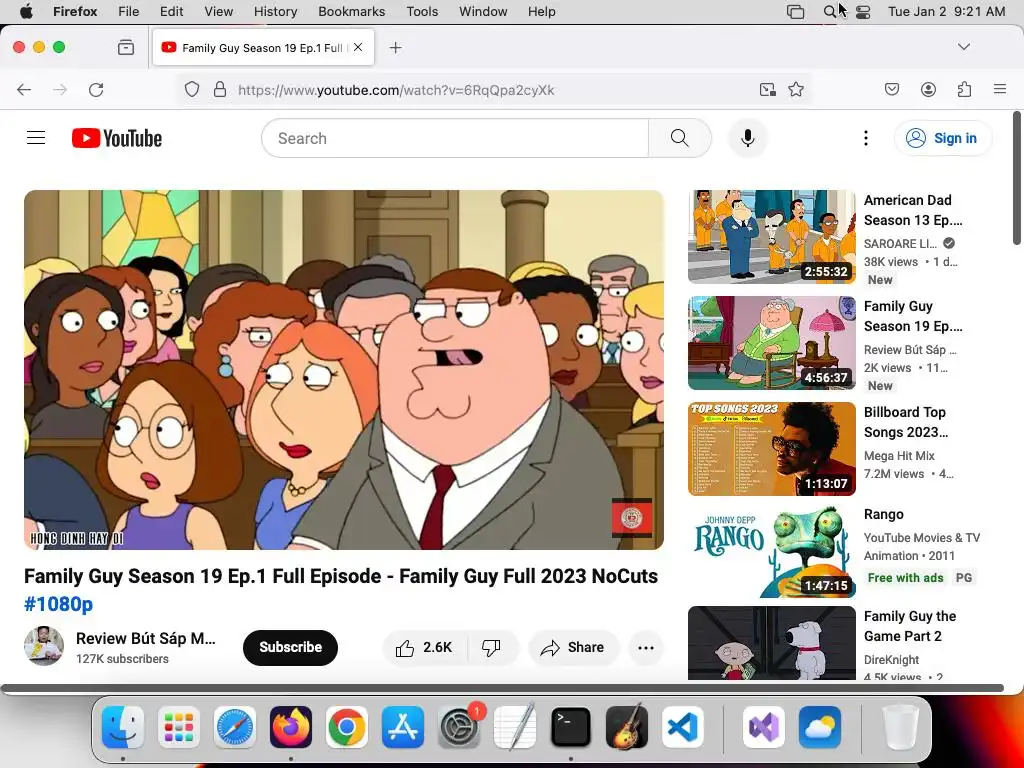Viewport: 1024px width, 768px height.
Task: Open Finder from the Dock
Action: 123,727
